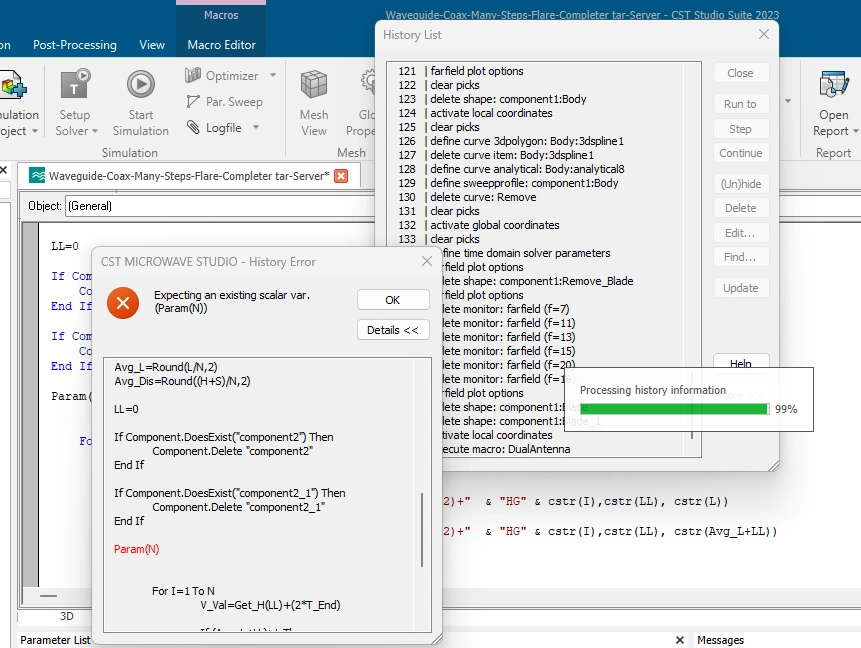The height and width of the screenshot is (648, 861).
Task: Open the Macro Editor tab
Action: pyautogui.click(x=221, y=45)
